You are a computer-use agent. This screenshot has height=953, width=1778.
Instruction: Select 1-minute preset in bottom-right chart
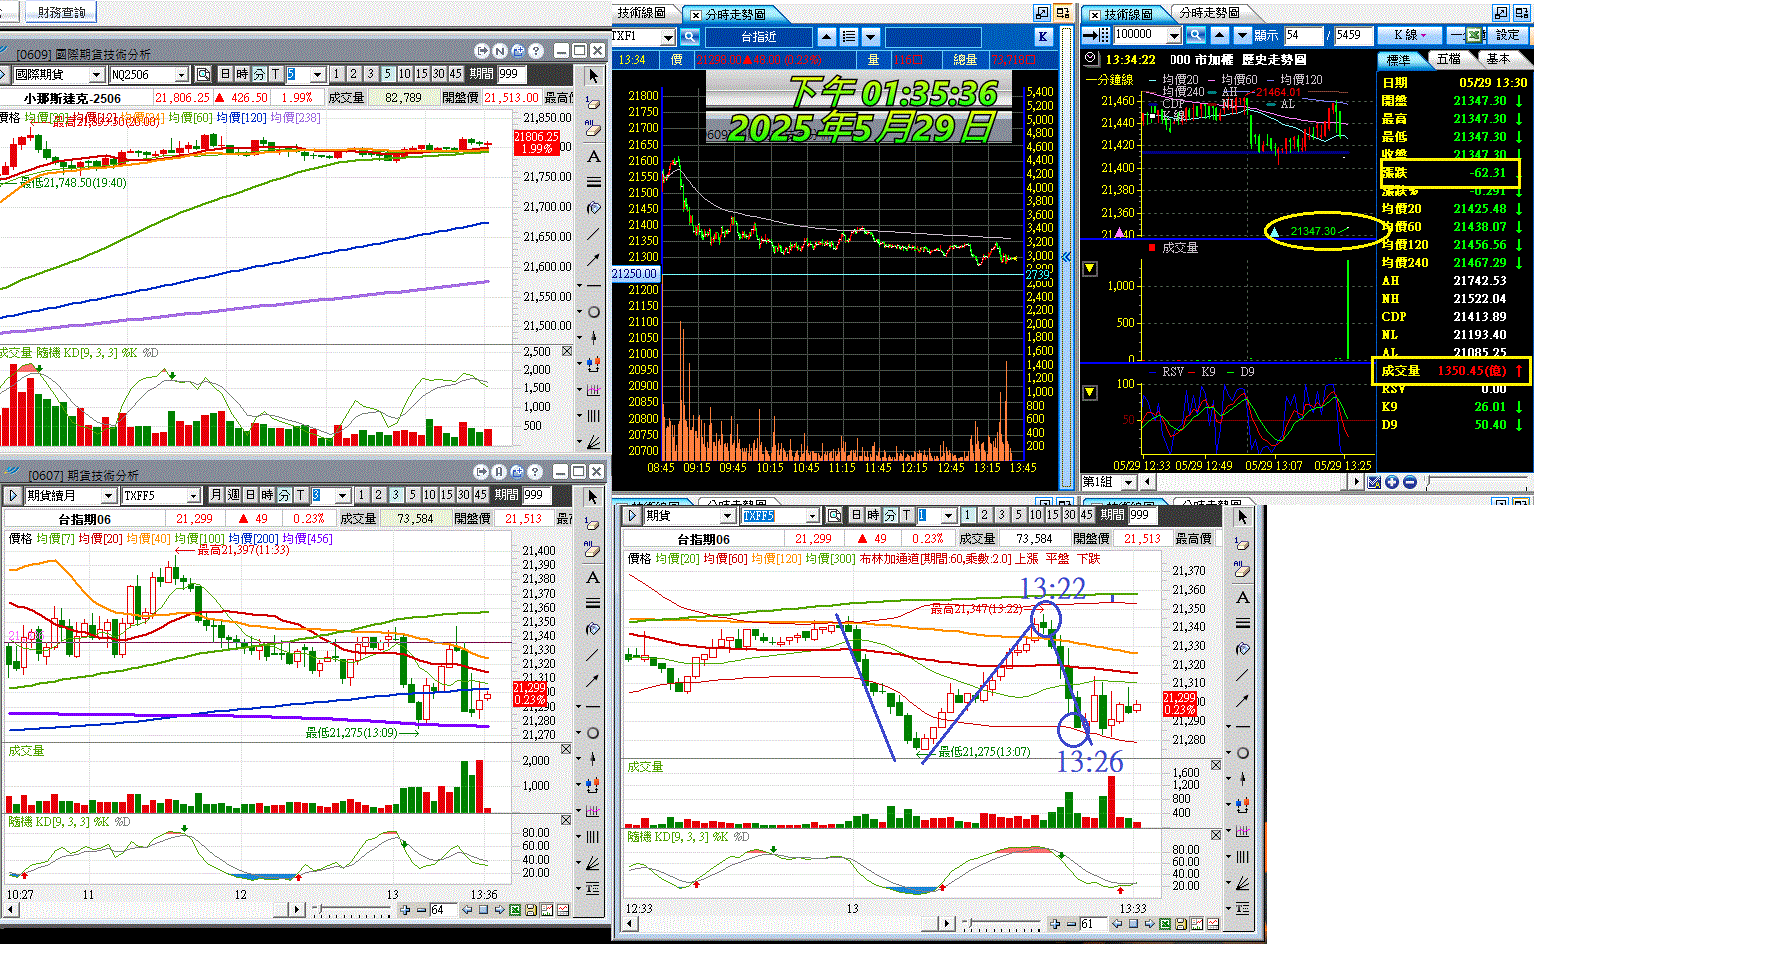[967, 515]
